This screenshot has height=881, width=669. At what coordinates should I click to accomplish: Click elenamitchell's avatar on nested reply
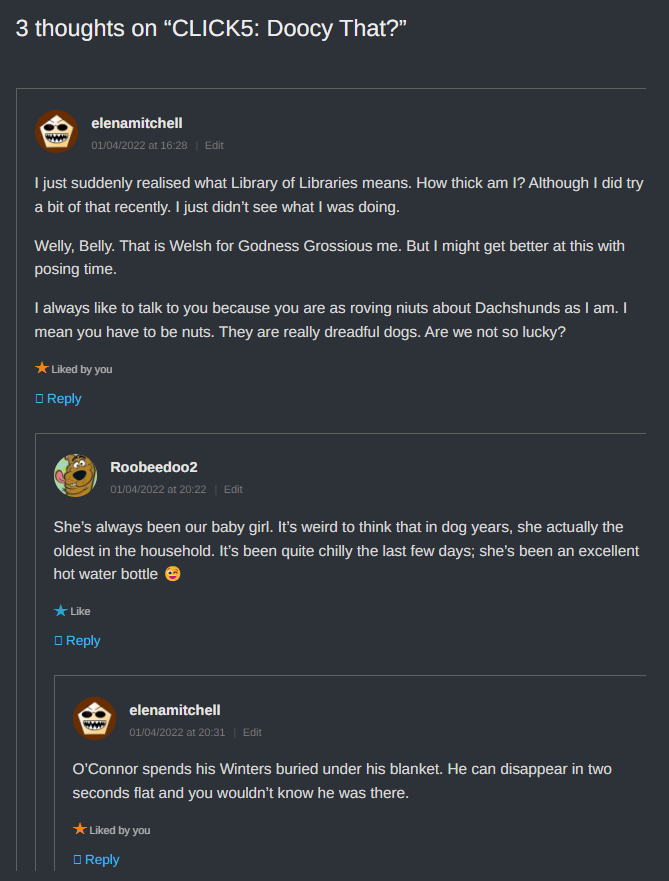tap(94, 718)
